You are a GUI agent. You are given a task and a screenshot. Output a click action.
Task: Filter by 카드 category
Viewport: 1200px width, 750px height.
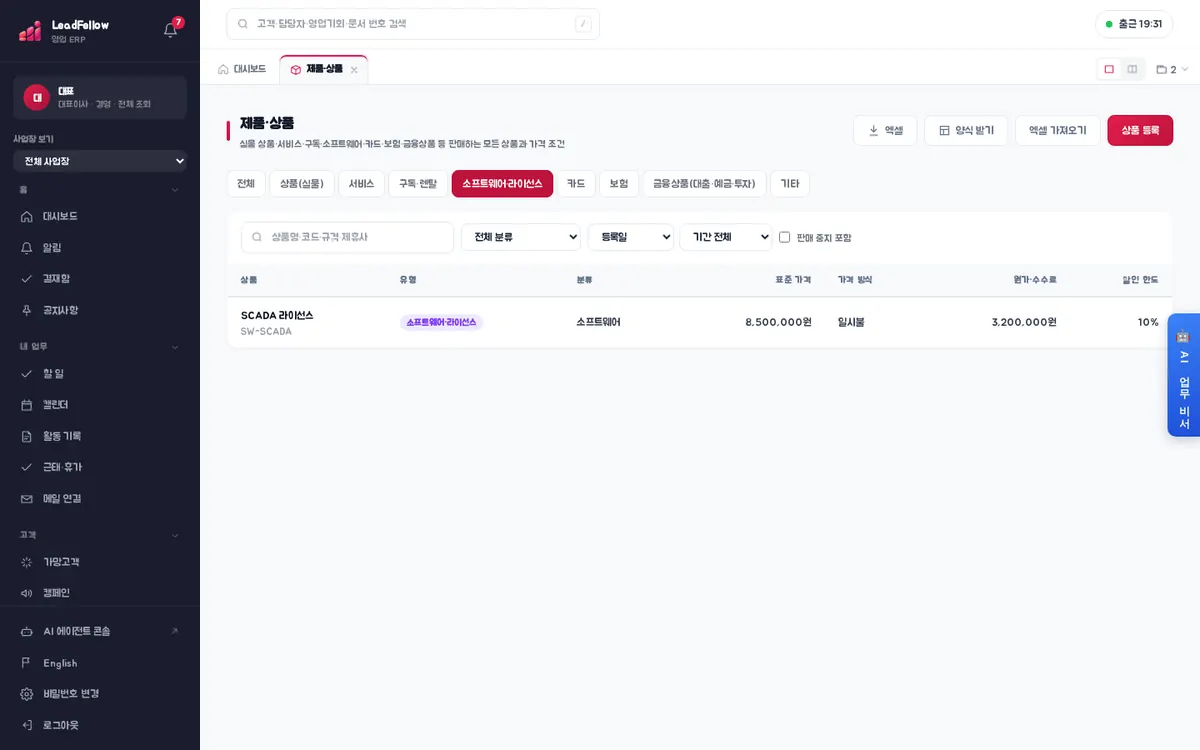(576, 184)
